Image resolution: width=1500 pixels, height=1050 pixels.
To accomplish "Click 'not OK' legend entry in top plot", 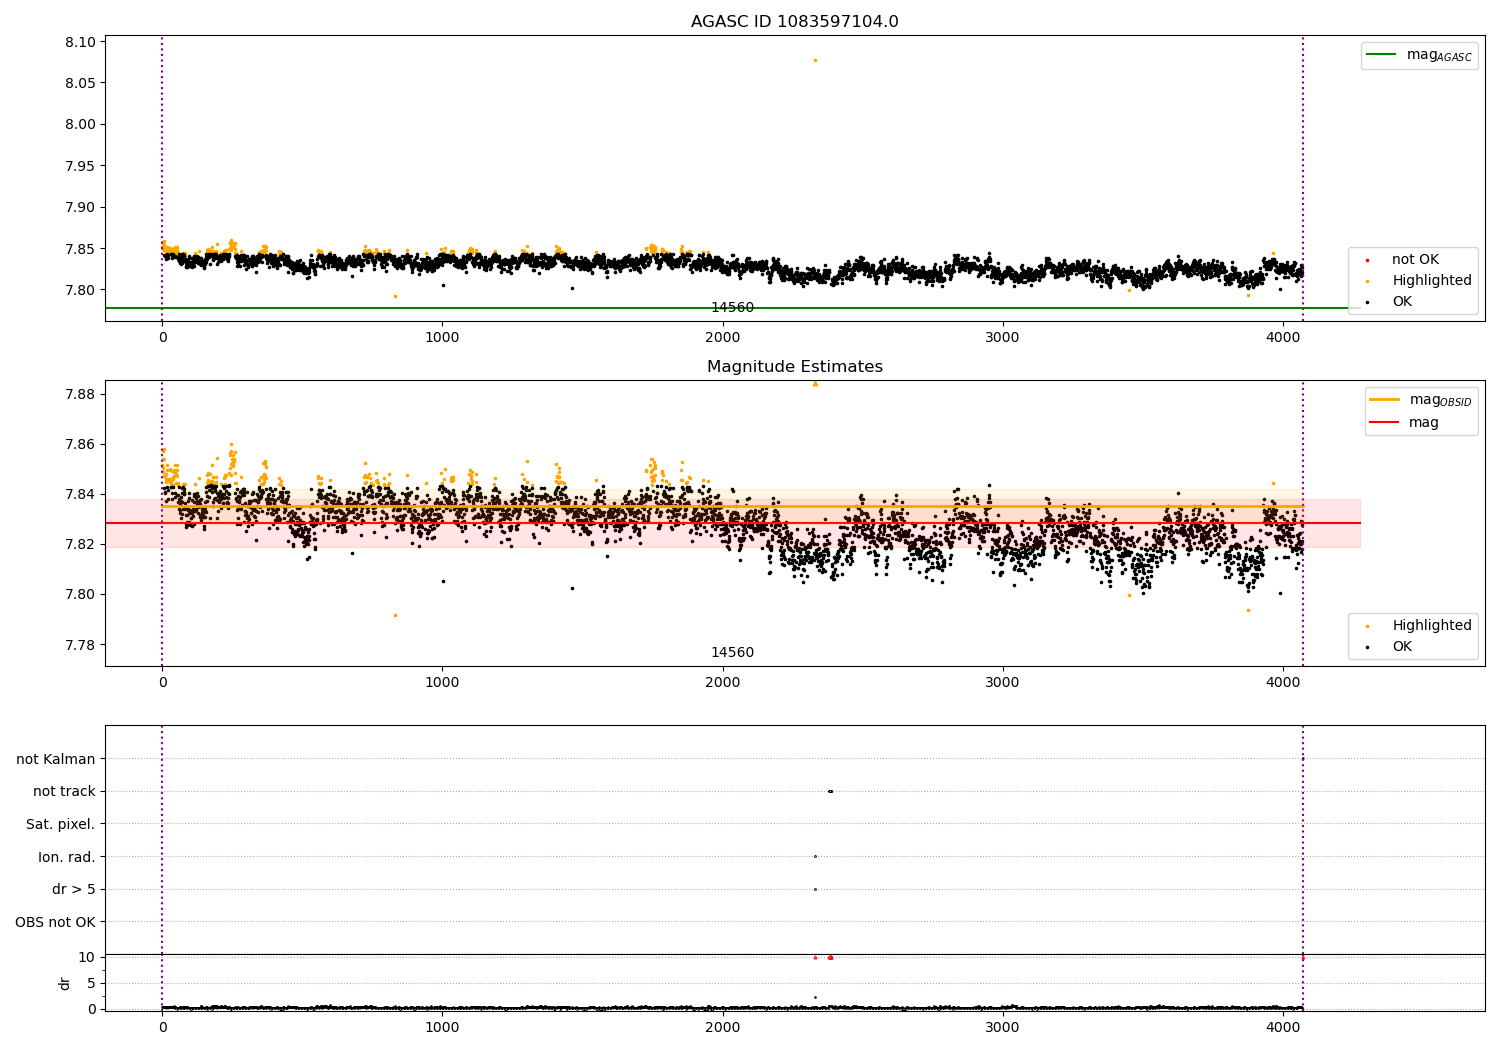I will coord(1415,259).
